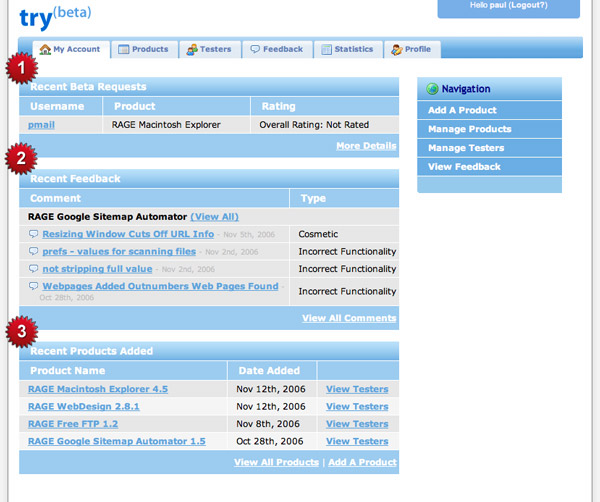The image size is (600, 502).
Task: Click the Overall Rating: Not Rated cell
Action: (325, 125)
